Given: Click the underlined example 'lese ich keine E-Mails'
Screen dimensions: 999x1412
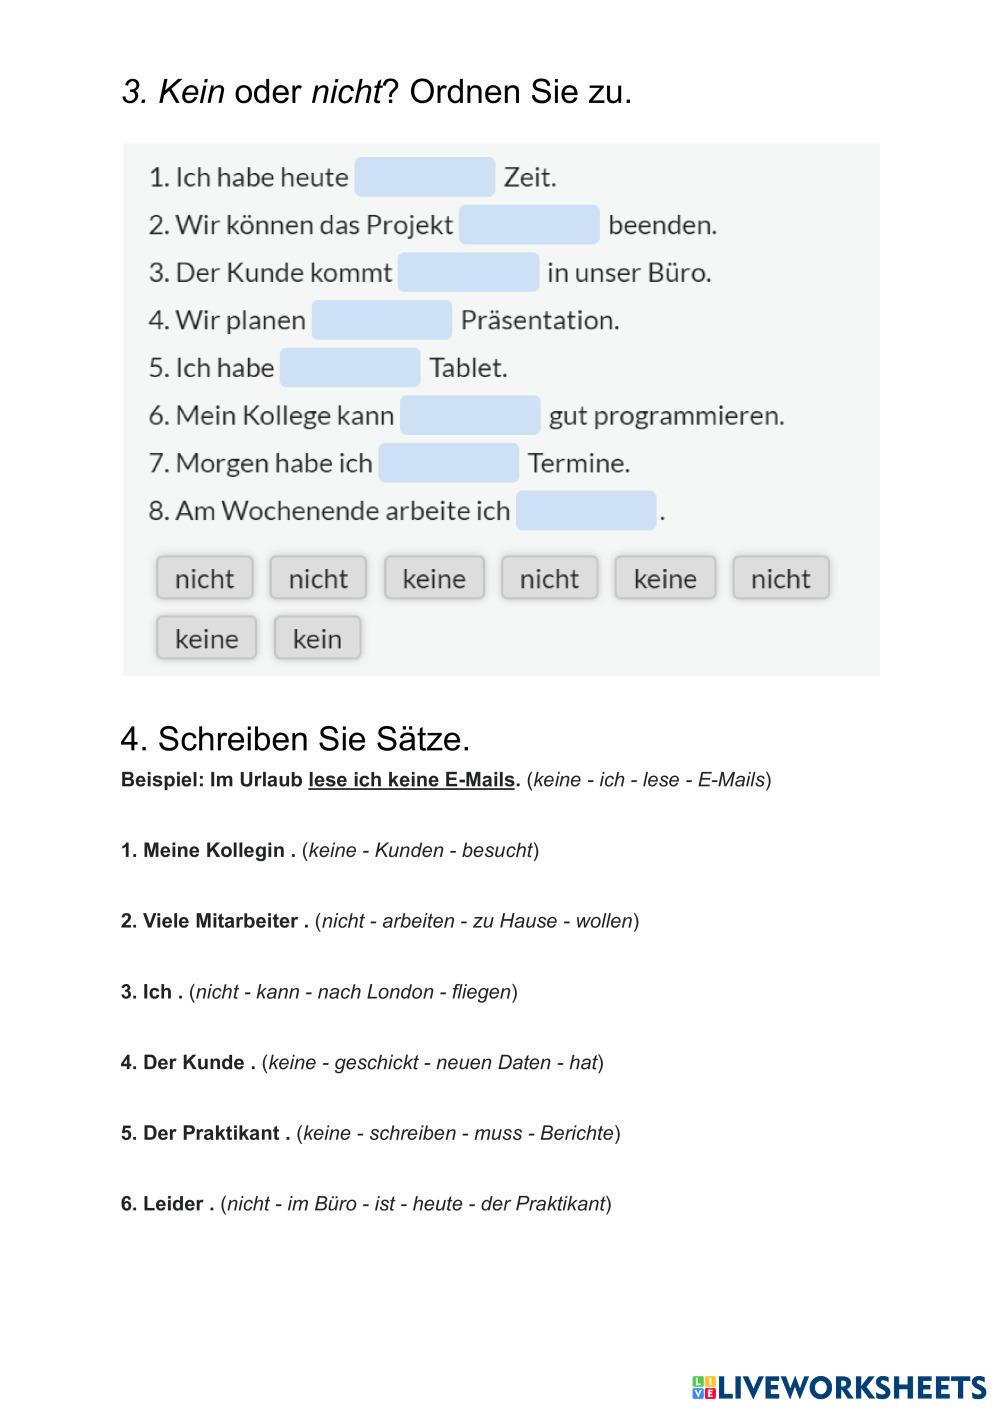Looking at the screenshot, I should [x=411, y=780].
